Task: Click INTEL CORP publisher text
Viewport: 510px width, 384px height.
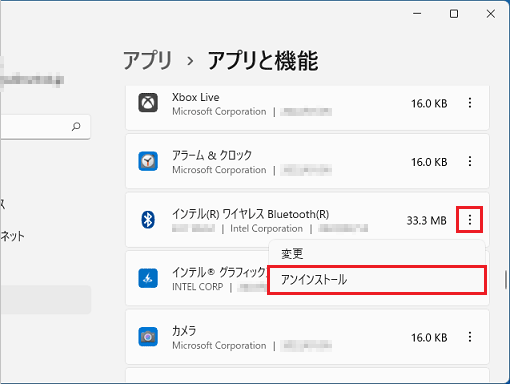Action: [x=197, y=287]
